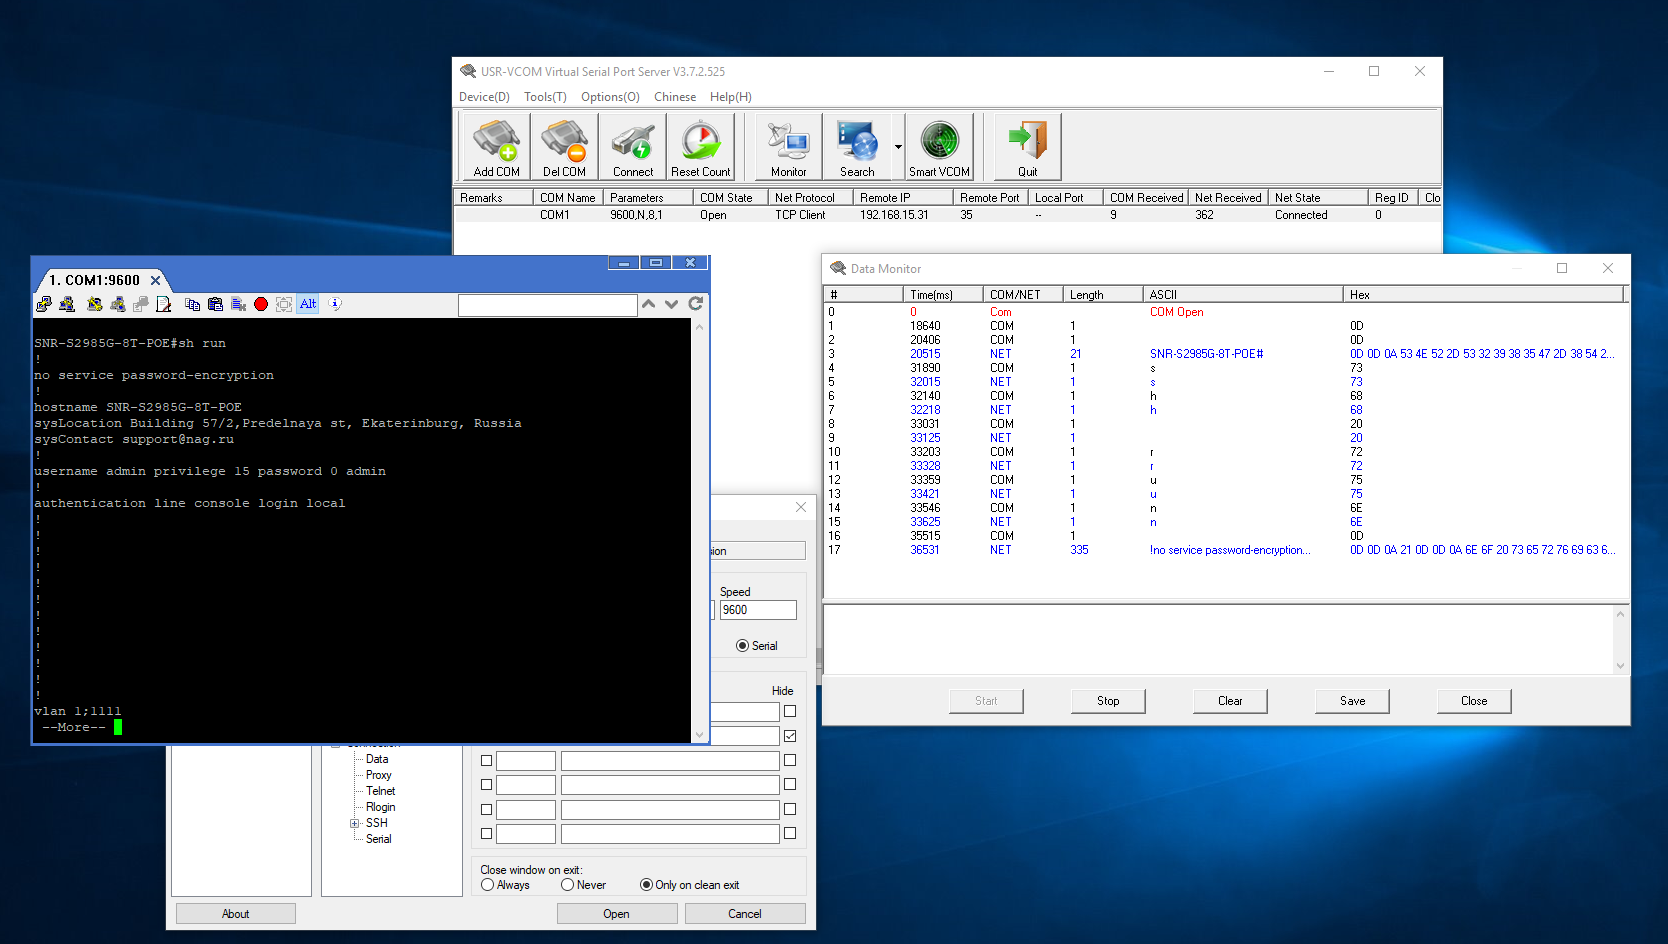Open Smart VCOM from the toolbar
The width and height of the screenshot is (1668, 944).
pos(939,146)
